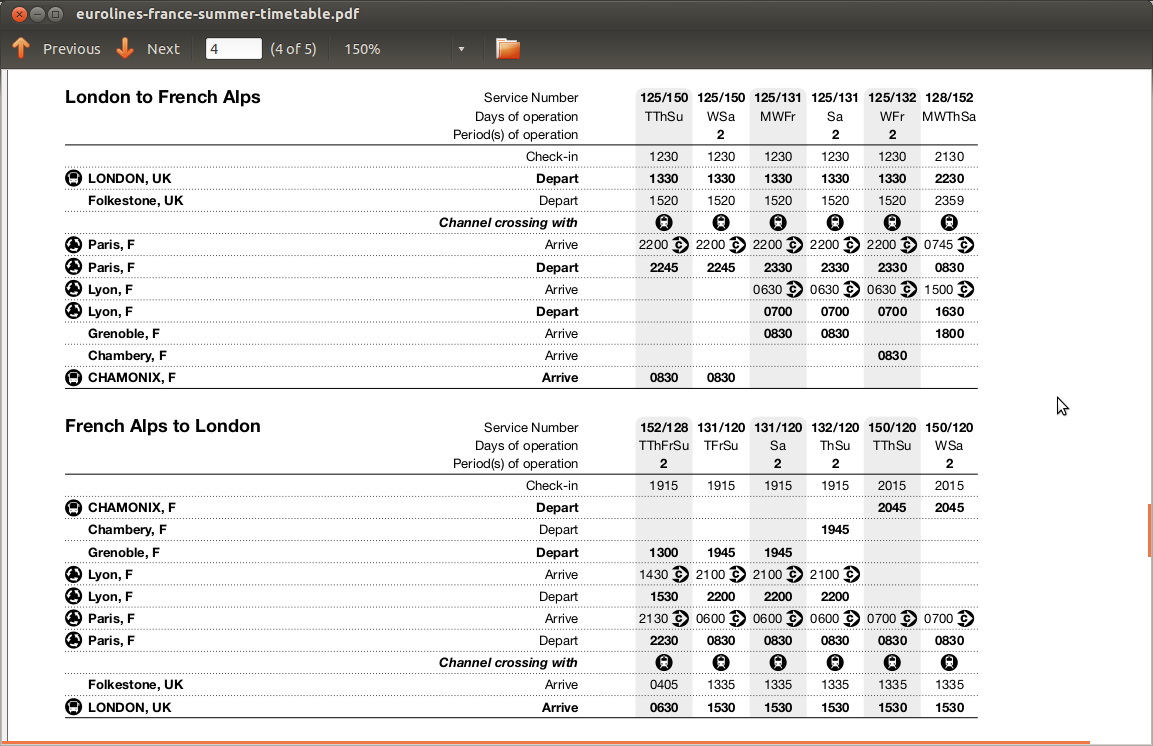The height and width of the screenshot is (746, 1153).
Task: Go to the previous page with the Previous button
Action: (x=56, y=49)
